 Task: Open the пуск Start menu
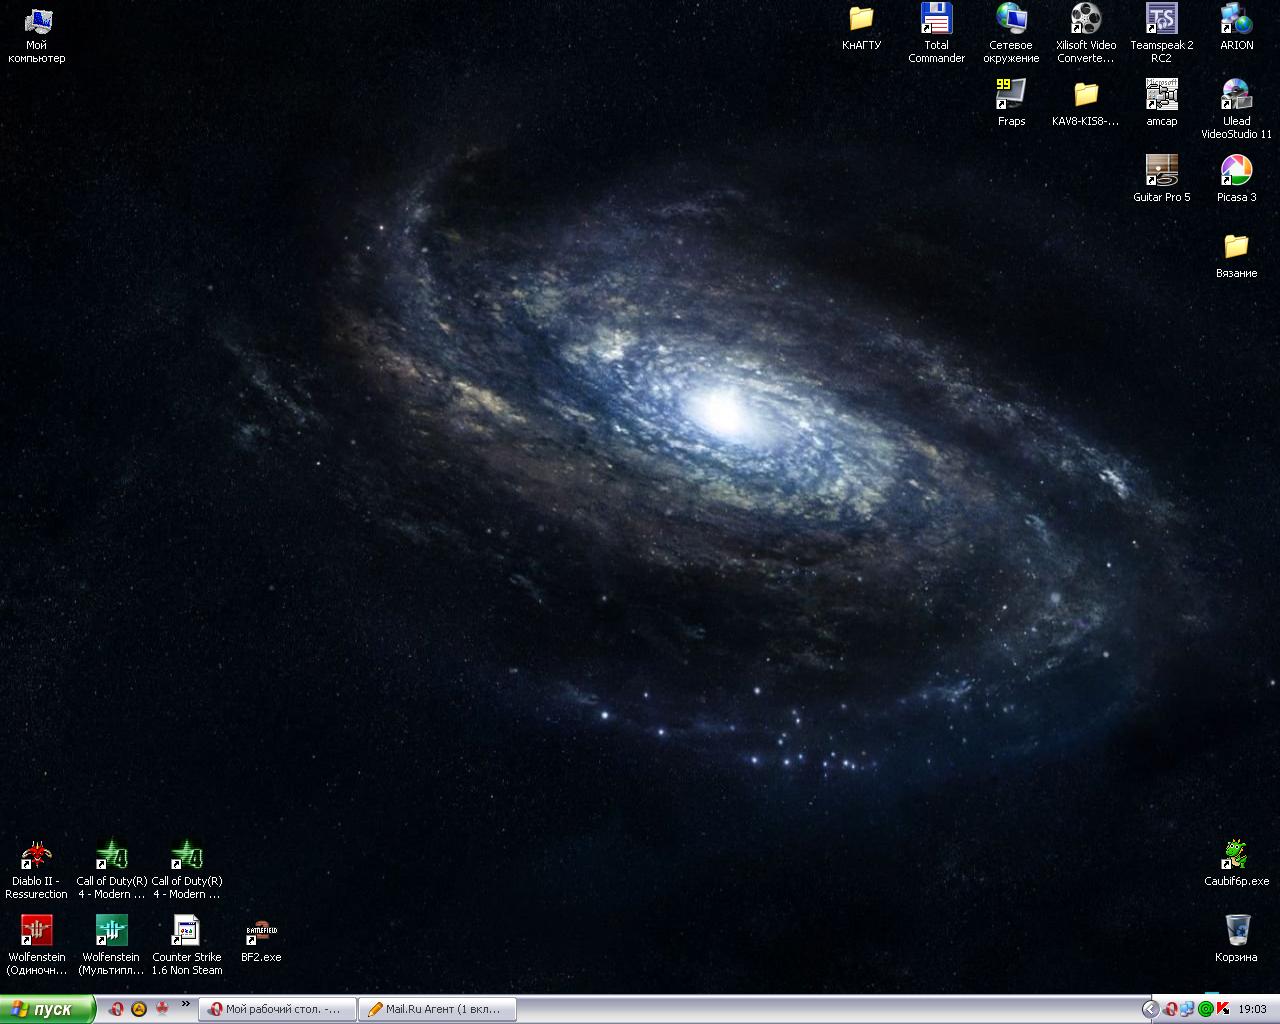46,1009
